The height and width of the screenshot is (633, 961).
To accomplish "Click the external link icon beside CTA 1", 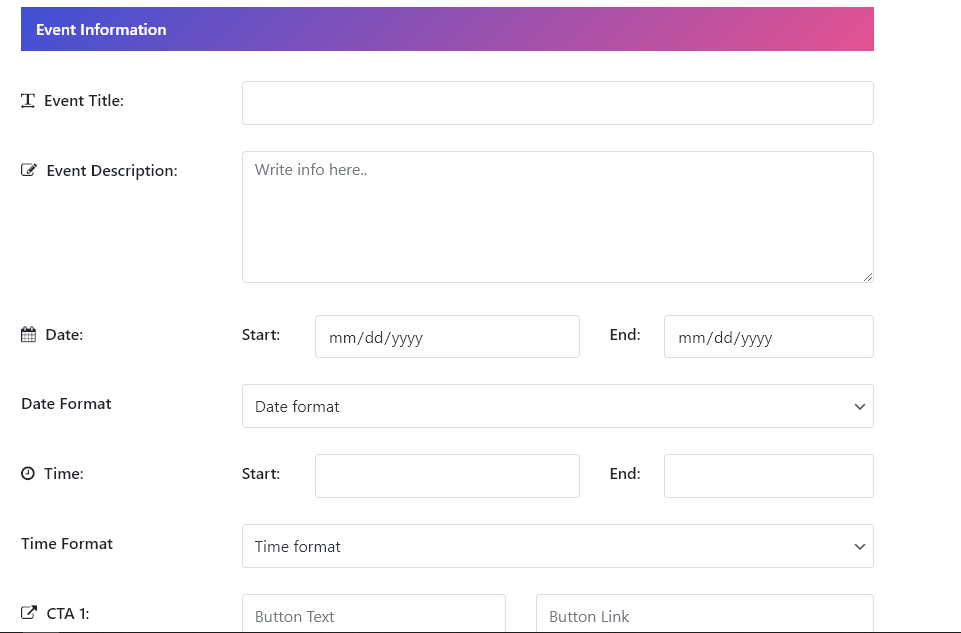I will click(29, 613).
